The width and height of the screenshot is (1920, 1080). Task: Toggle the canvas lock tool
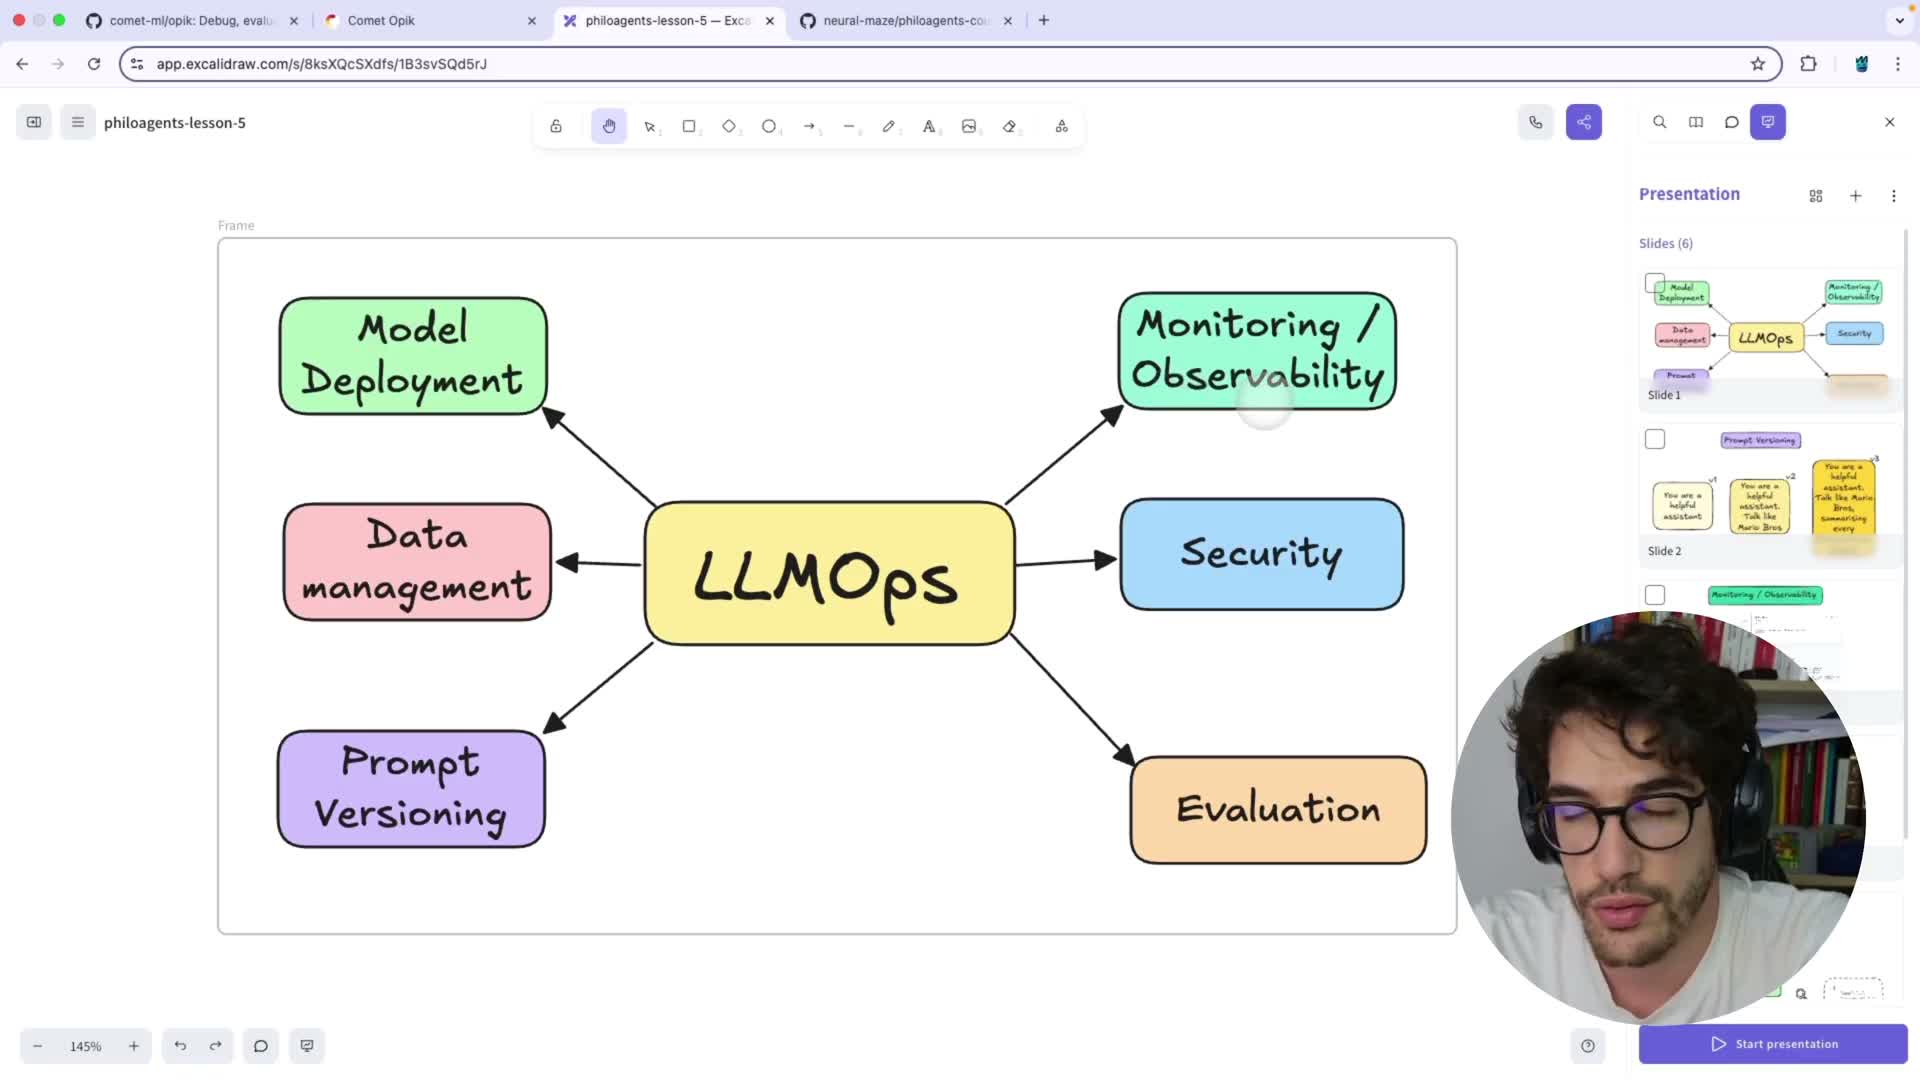pos(556,126)
